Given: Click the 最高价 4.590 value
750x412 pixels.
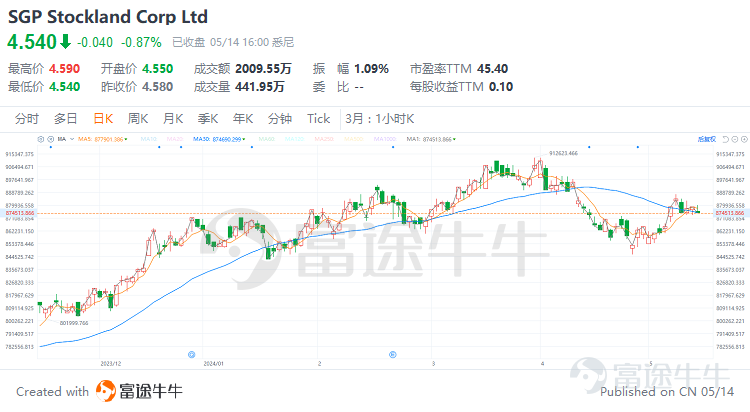Looking at the screenshot, I should coord(64,69).
